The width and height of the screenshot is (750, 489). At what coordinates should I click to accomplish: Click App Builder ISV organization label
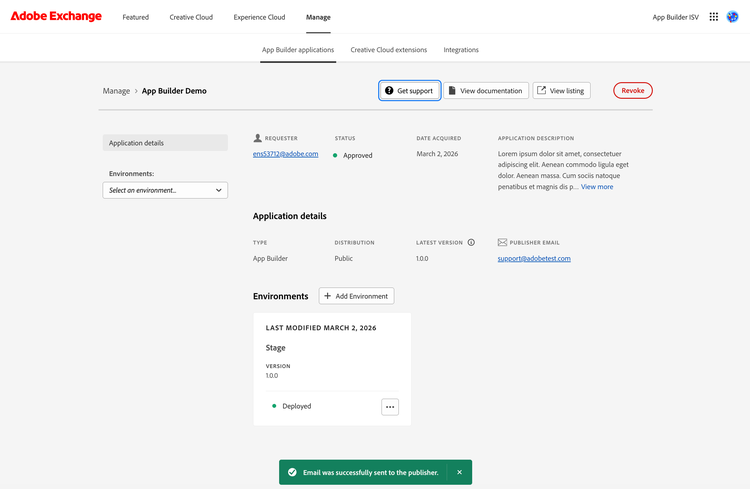pyautogui.click(x=675, y=17)
